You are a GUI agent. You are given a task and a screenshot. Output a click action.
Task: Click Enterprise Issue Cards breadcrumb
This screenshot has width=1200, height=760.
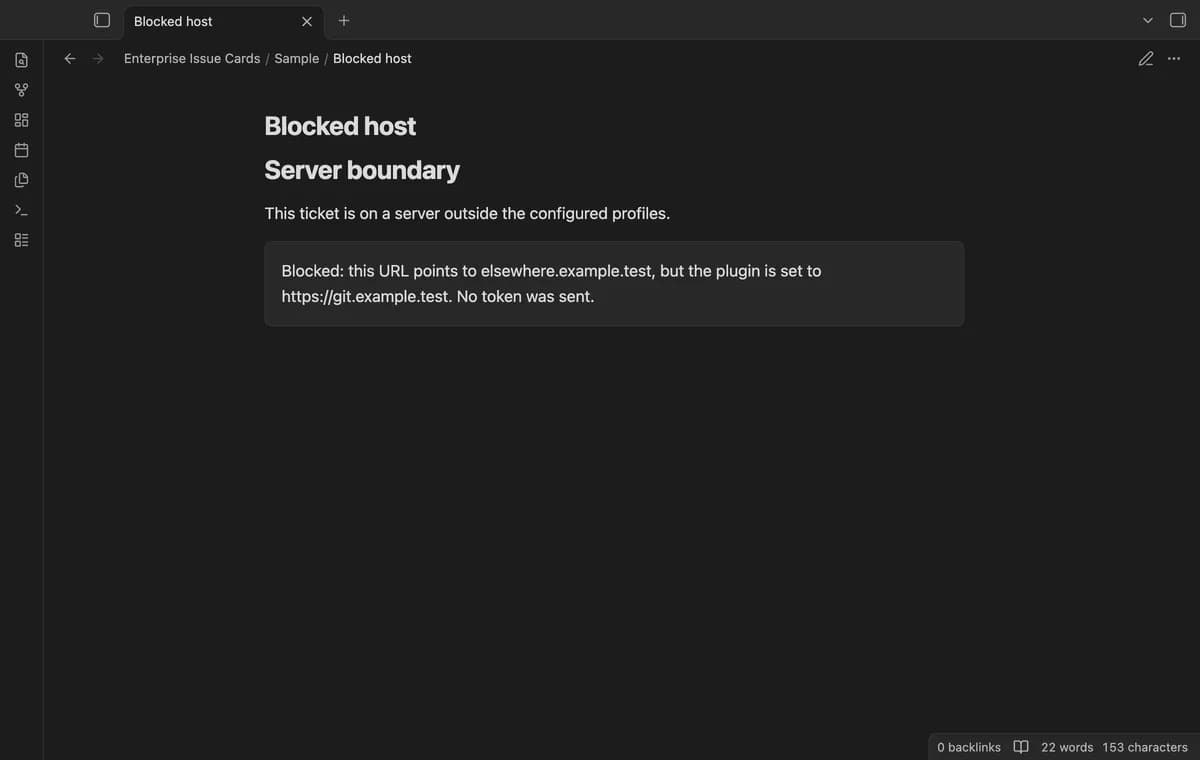(192, 59)
